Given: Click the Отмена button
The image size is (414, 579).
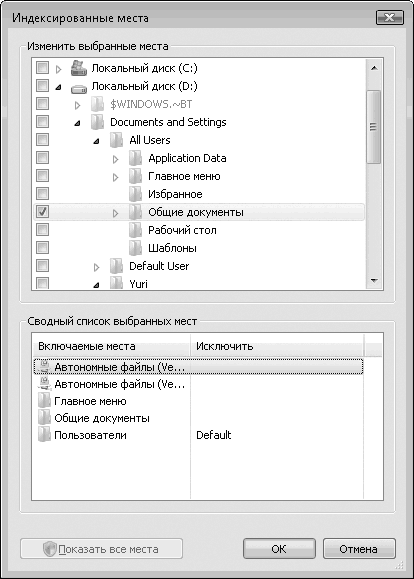Looking at the screenshot, I should [x=359, y=549].
